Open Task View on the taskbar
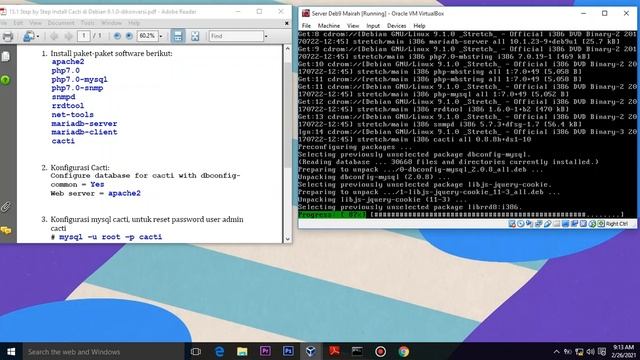 [196, 351]
